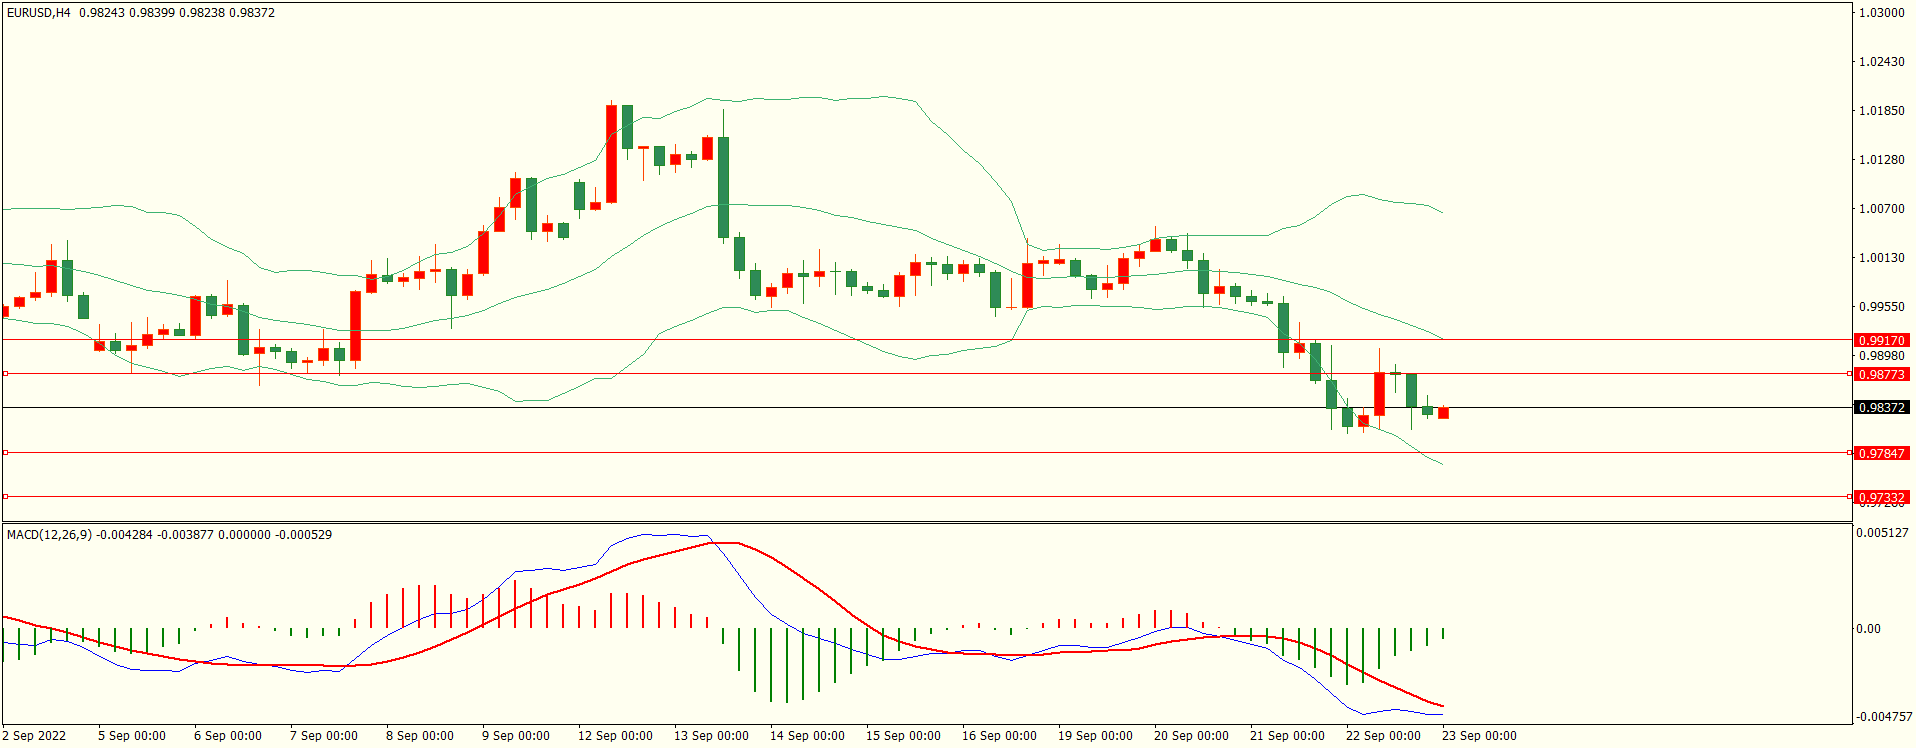Click the 1.01280 price scale value
The width and height of the screenshot is (1916, 748).
[1881, 160]
